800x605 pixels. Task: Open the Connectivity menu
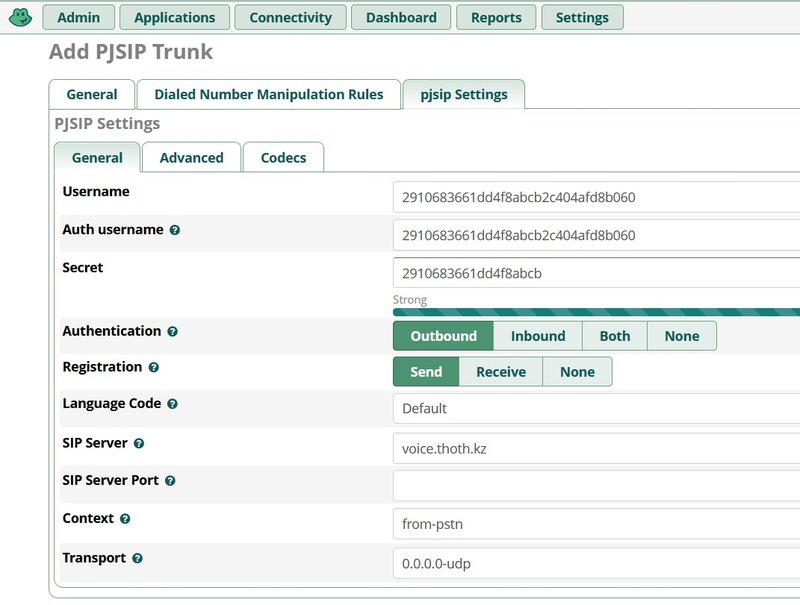click(x=291, y=17)
